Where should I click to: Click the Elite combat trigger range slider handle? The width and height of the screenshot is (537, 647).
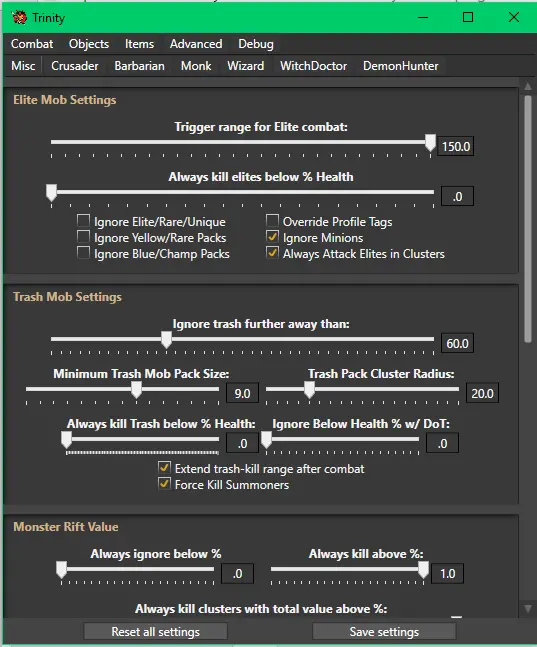[x=430, y=143]
